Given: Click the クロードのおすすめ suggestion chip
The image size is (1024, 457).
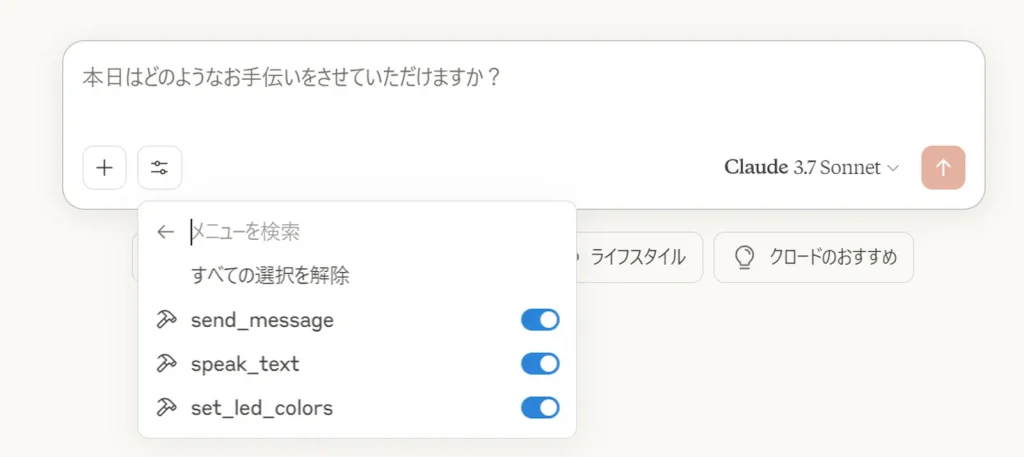Looking at the screenshot, I should [x=813, y=257].
